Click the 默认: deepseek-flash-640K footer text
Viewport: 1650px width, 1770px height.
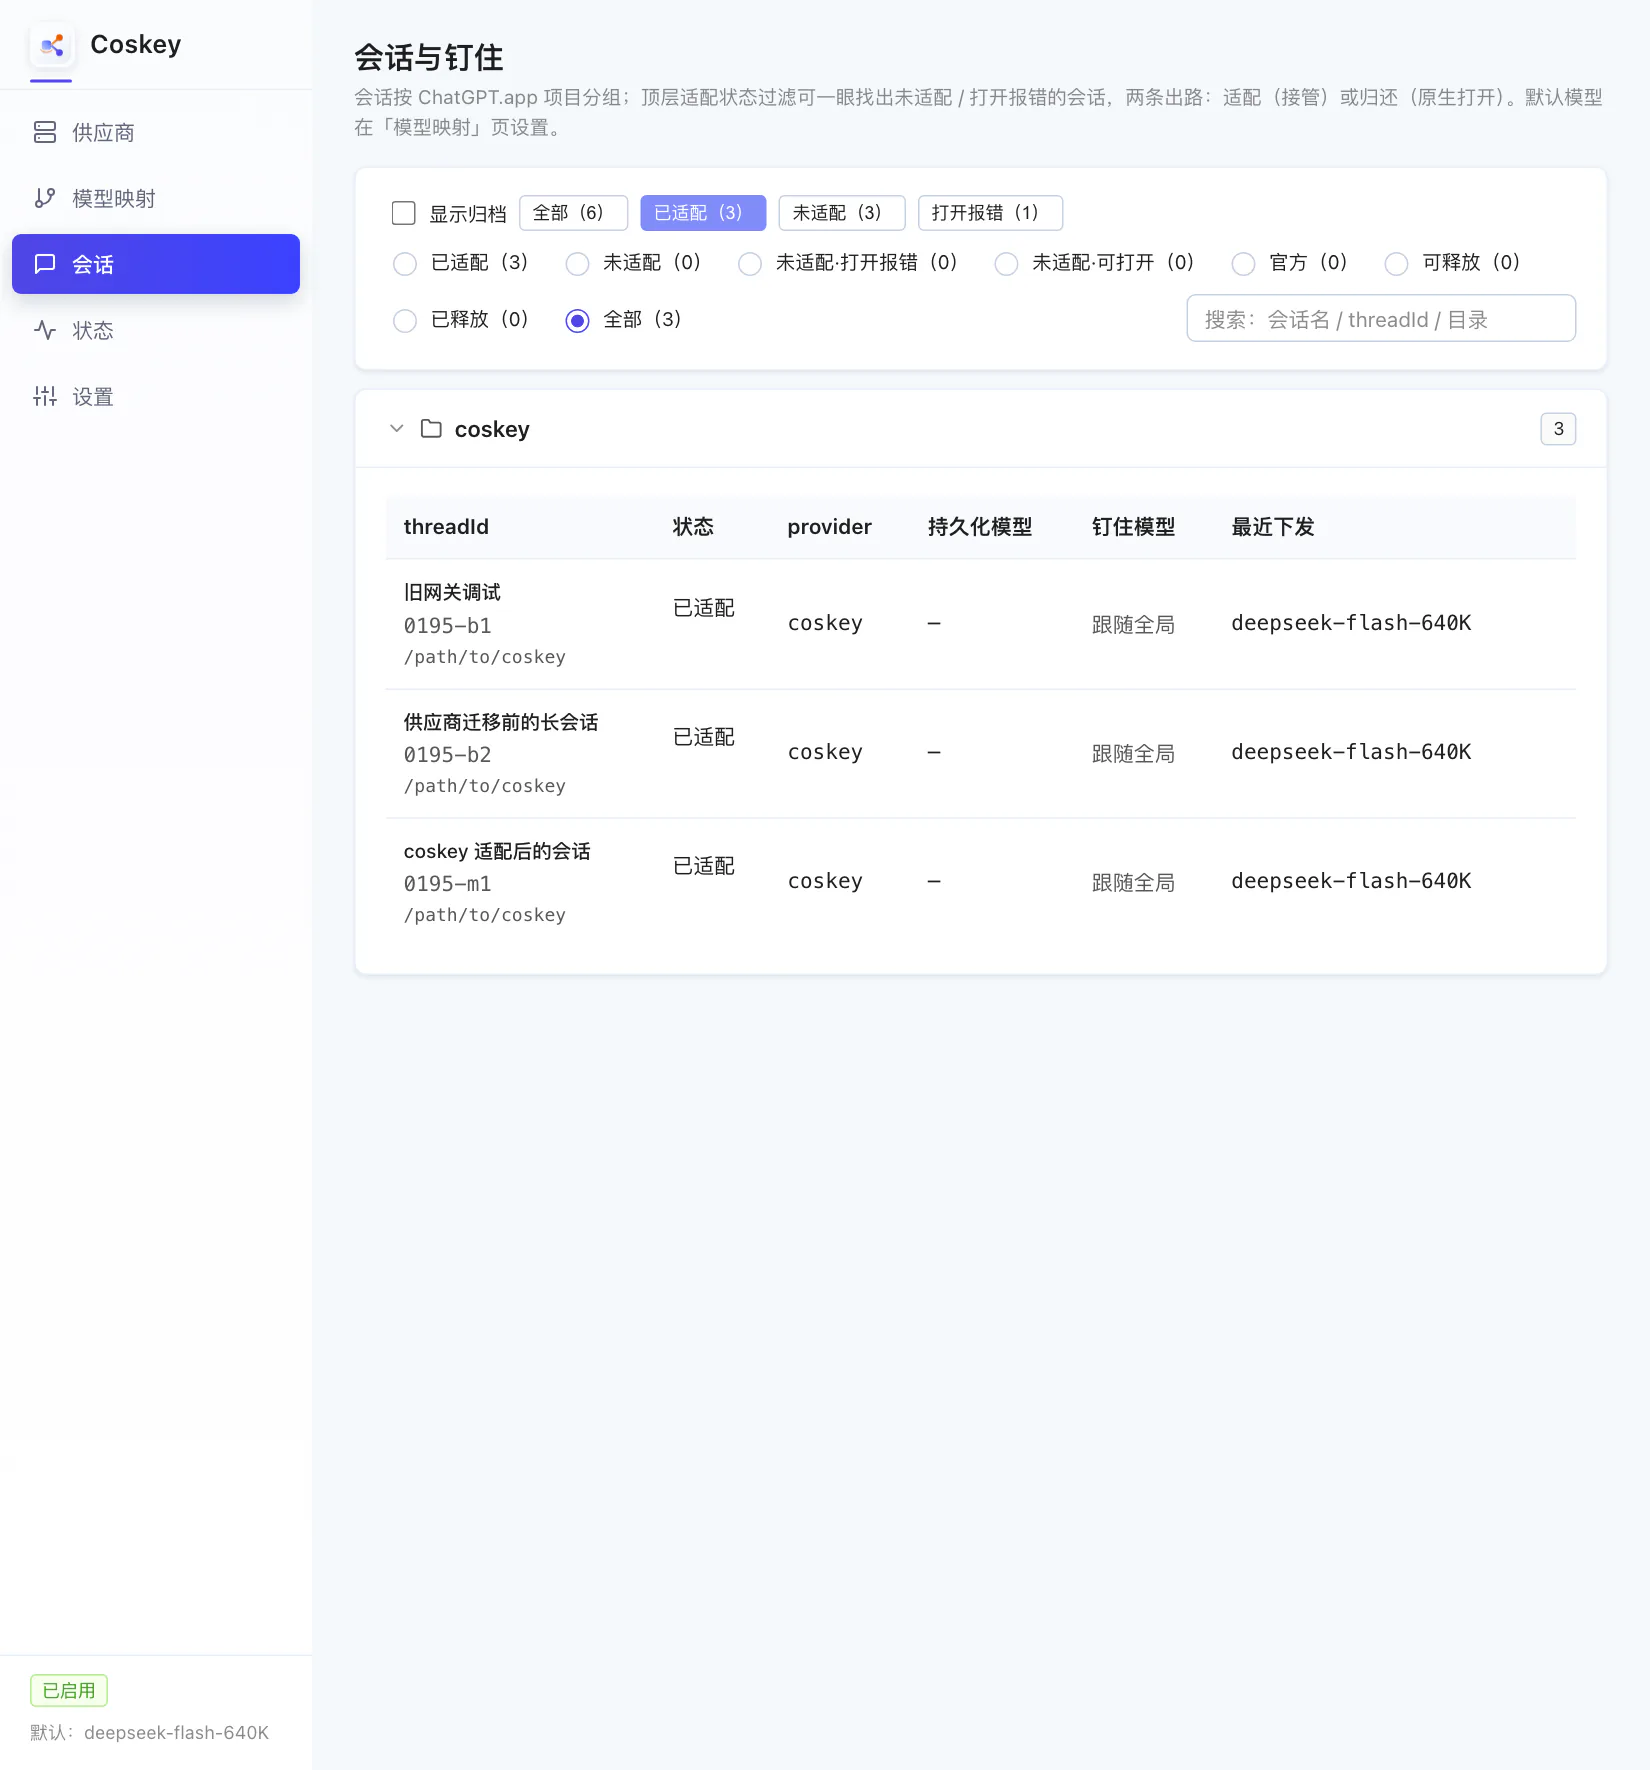coord(150,1733)
